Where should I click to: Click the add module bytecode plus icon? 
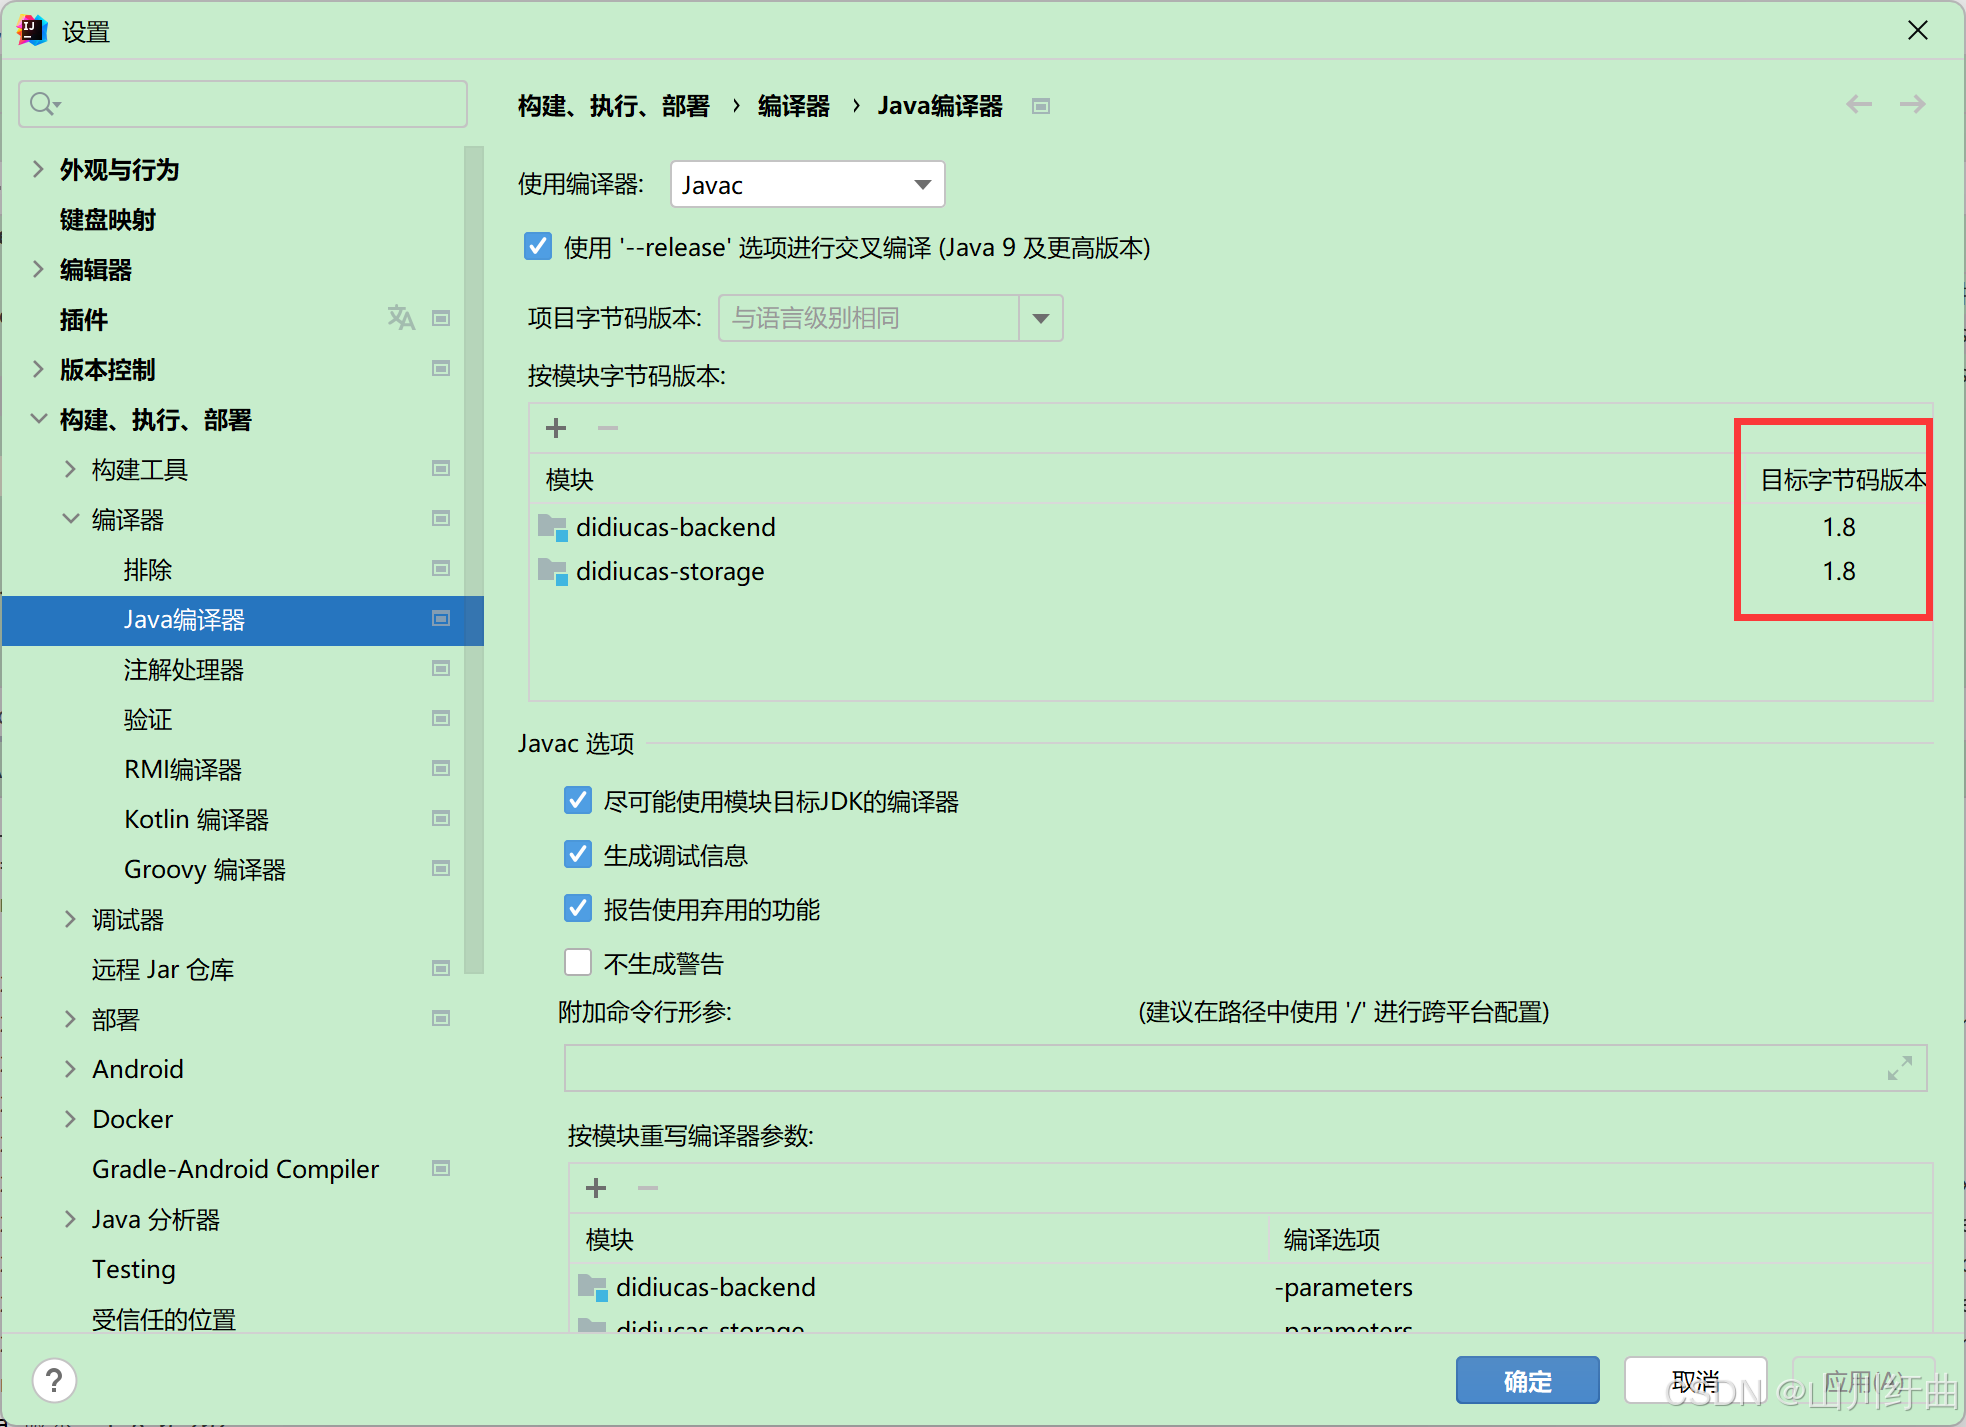[x=556, y=428]
